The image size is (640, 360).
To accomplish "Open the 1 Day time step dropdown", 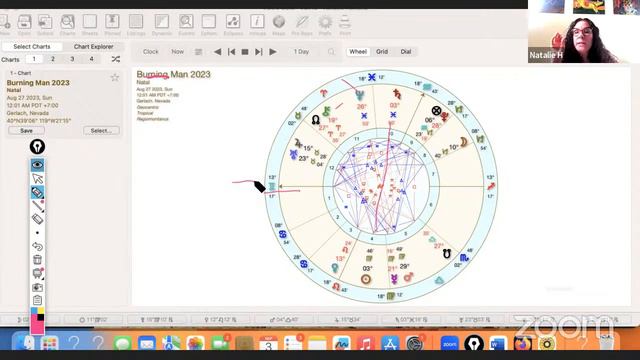I will coord(301,51).
